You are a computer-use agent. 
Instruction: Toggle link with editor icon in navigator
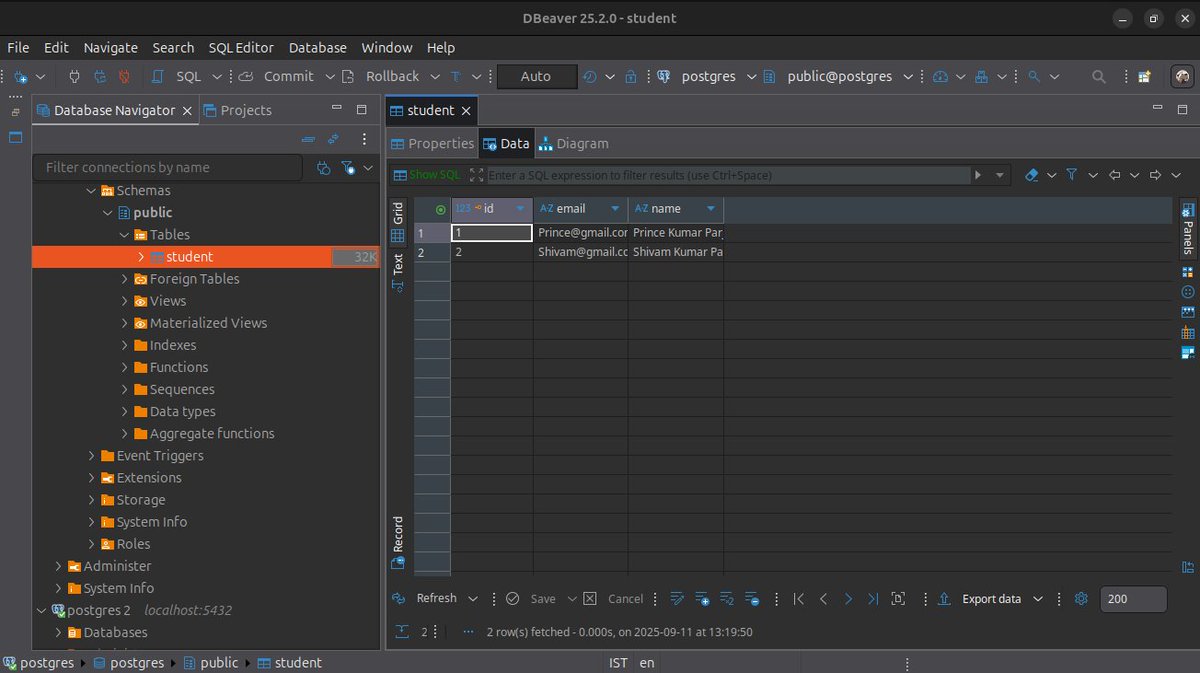pos(333,139)
